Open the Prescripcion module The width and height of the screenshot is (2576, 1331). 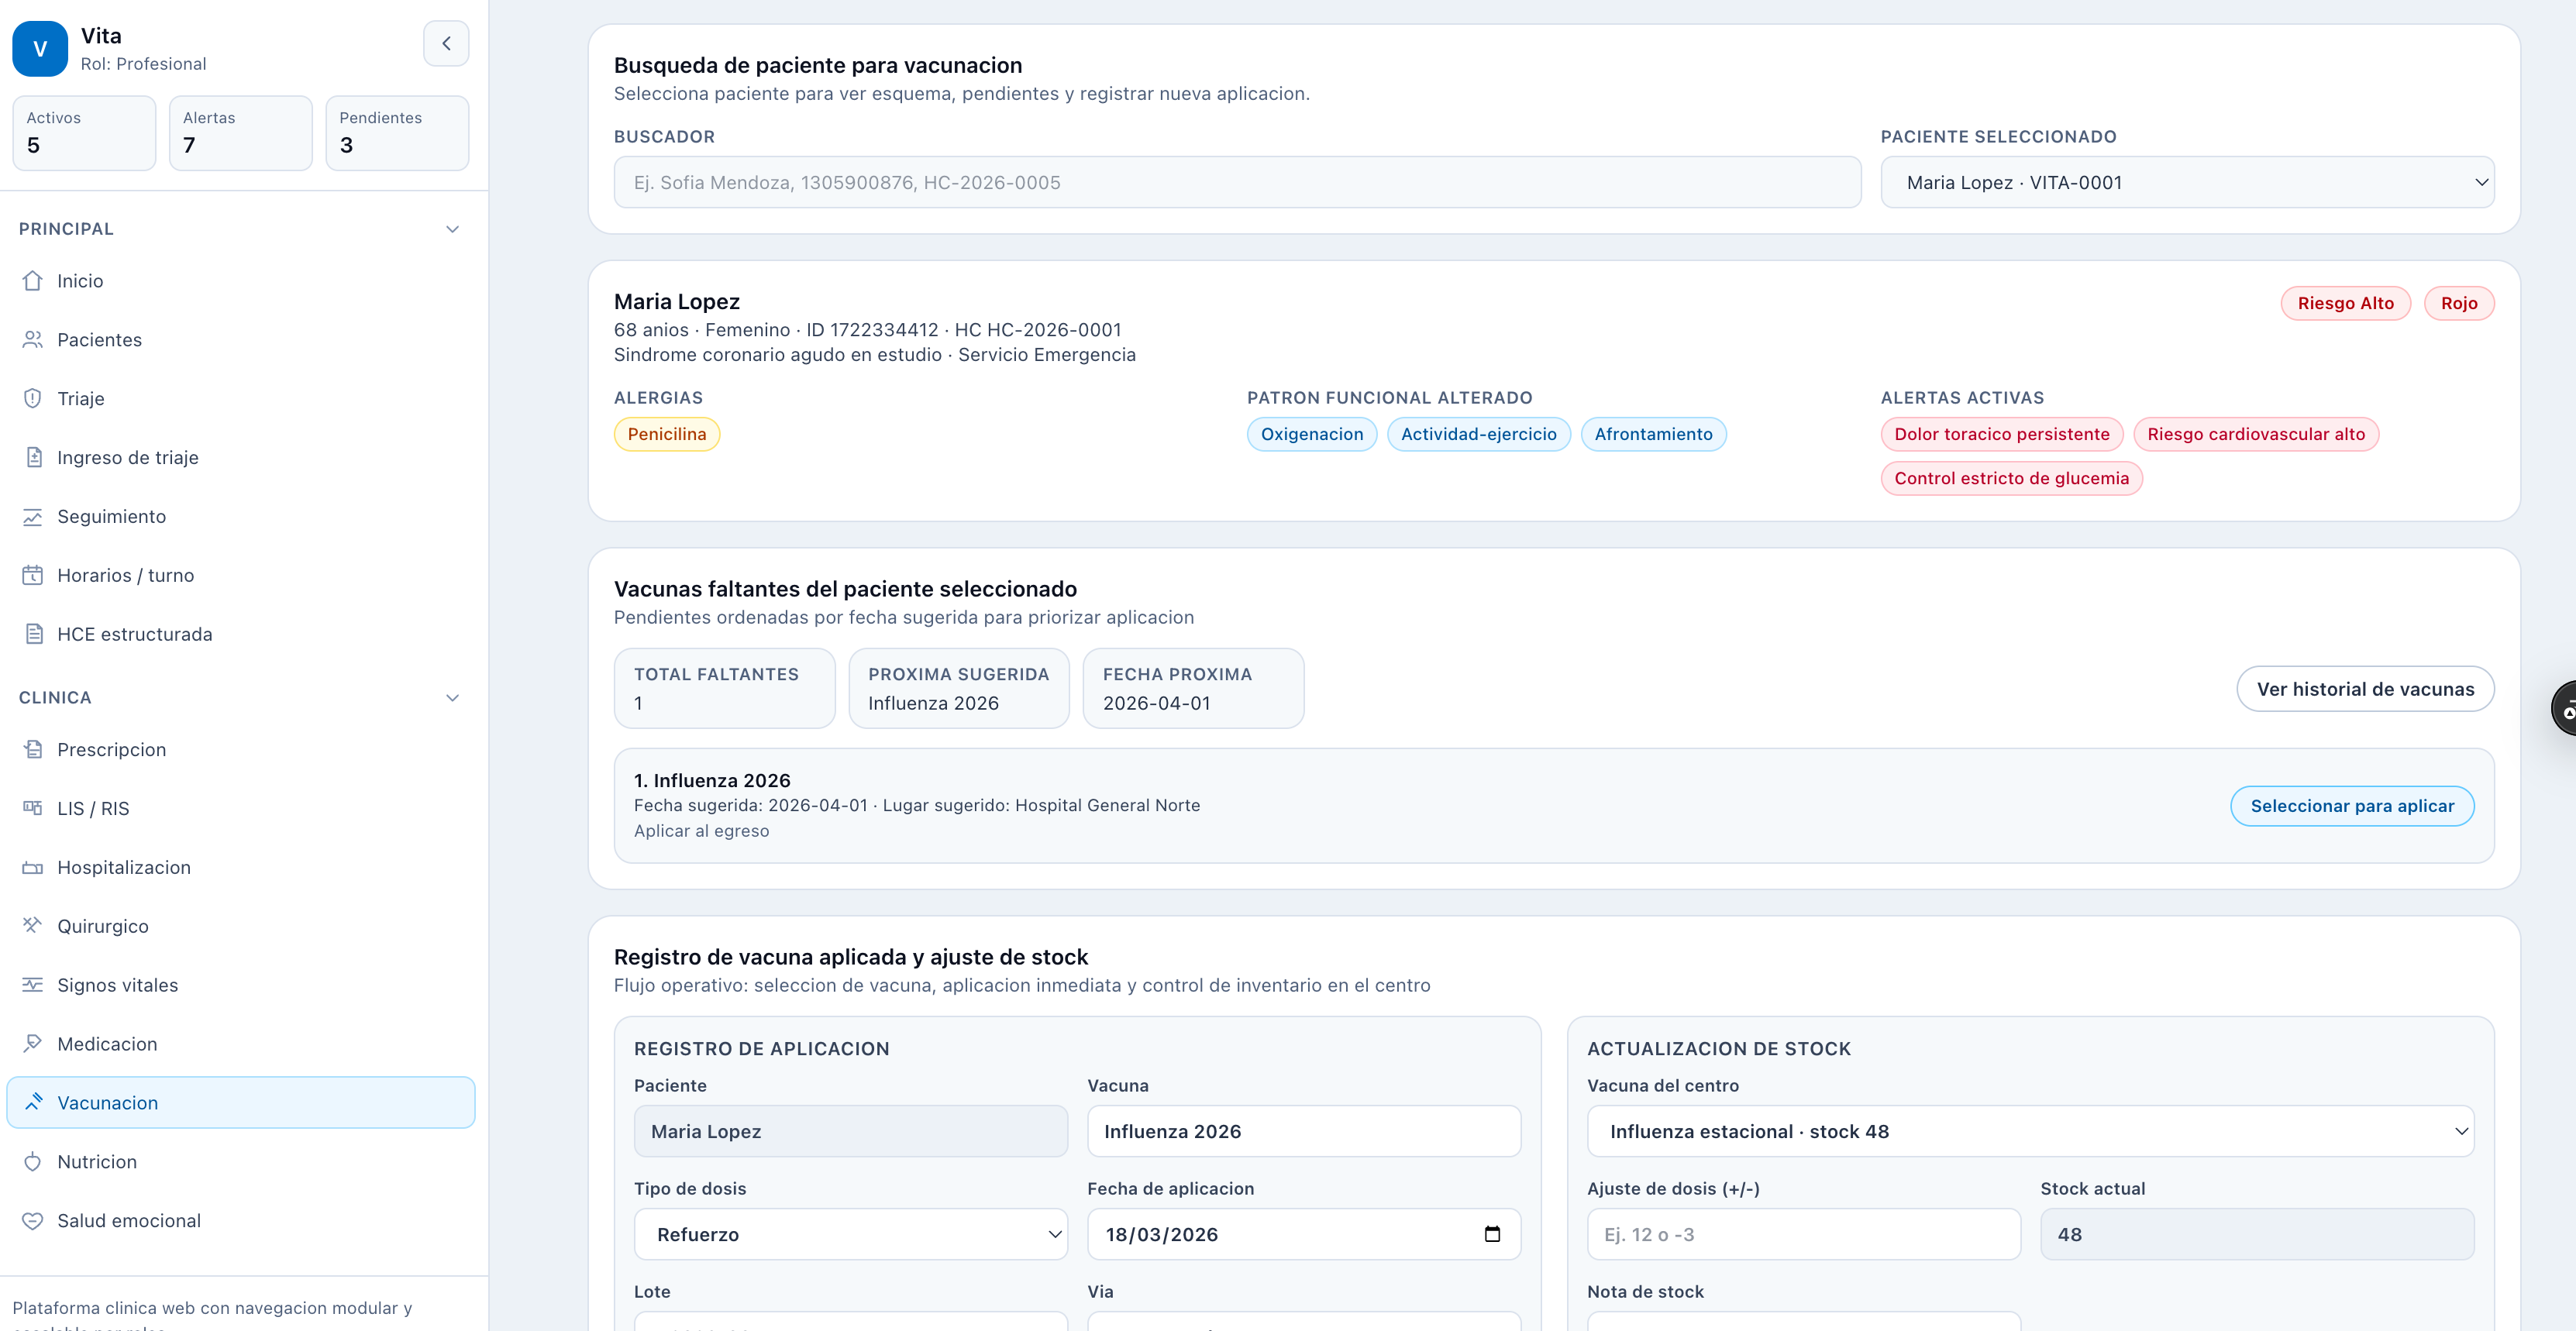241,750
